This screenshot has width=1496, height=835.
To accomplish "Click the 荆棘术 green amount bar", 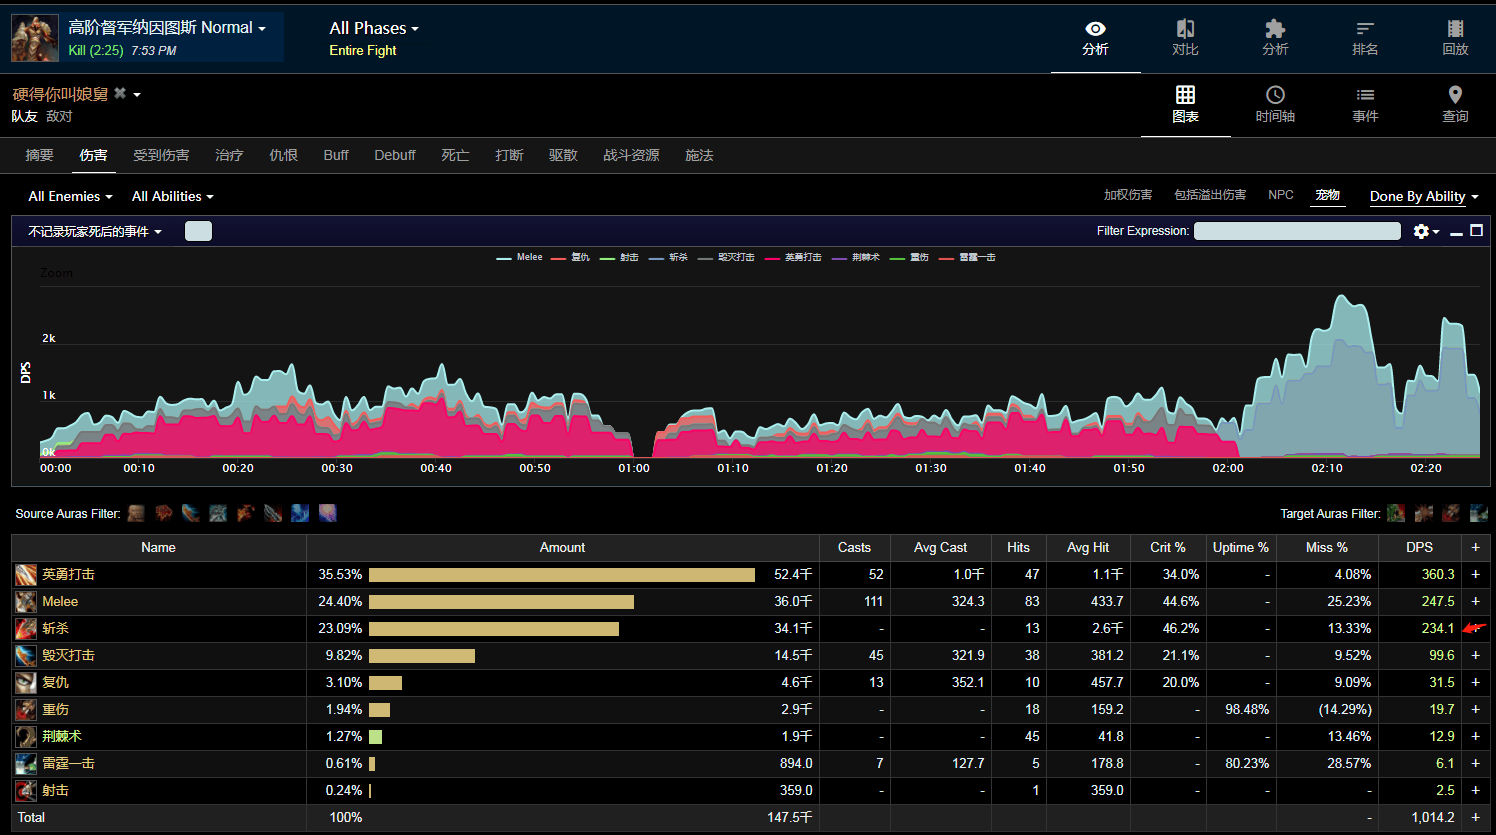I will click(x=375, y=737).
